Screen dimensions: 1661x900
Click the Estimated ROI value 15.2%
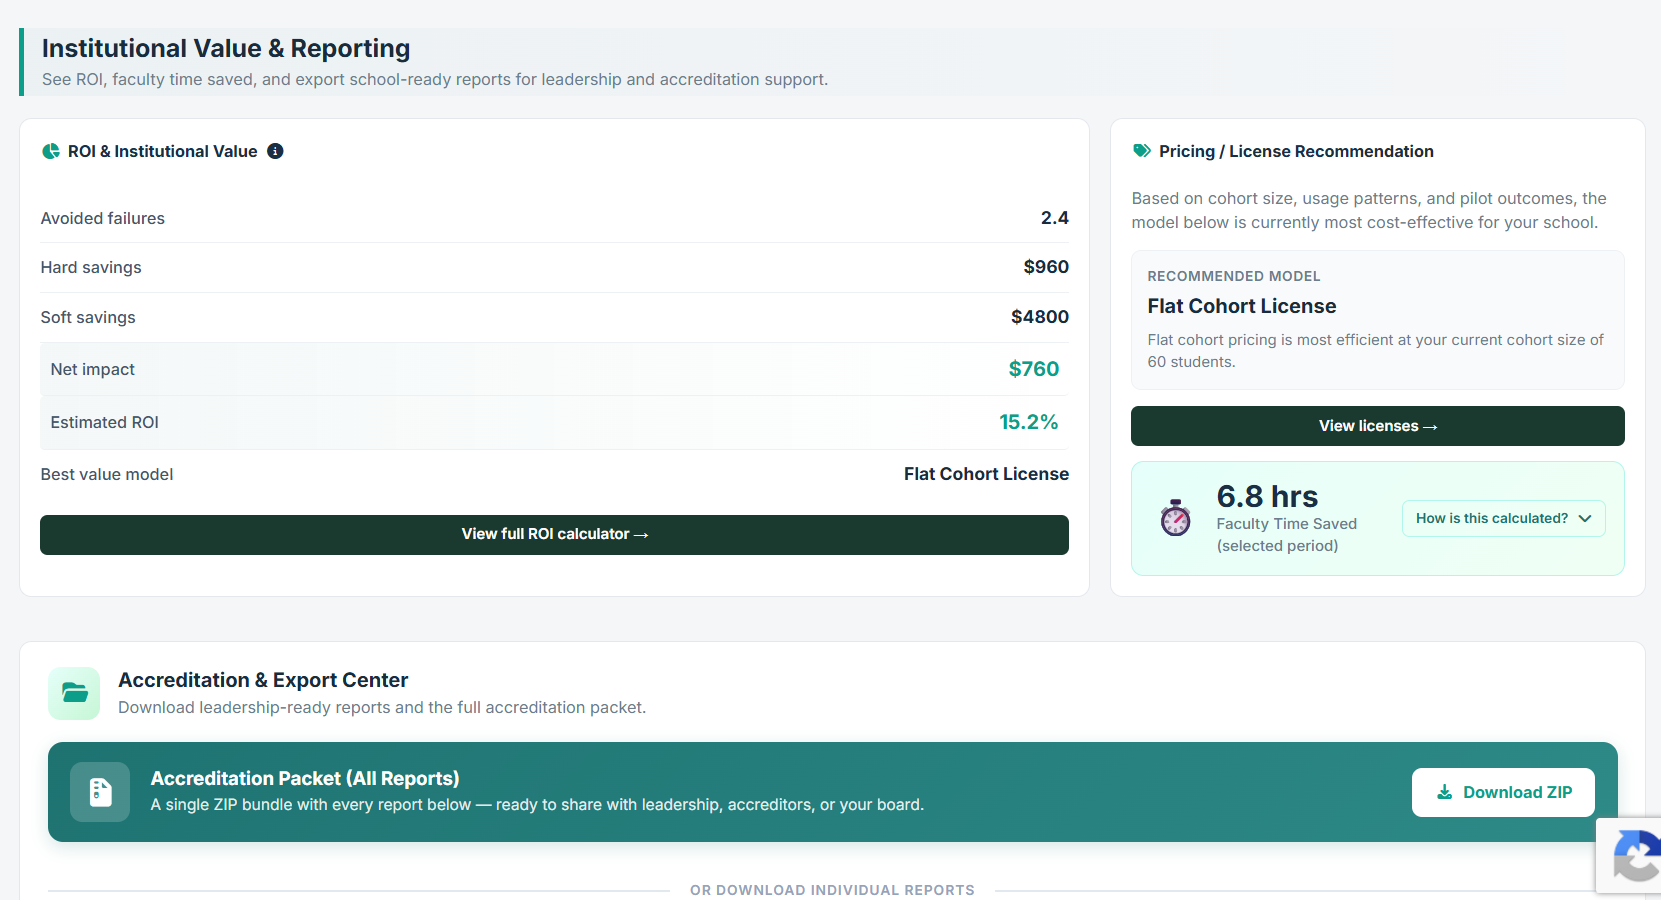click(x=1028, y=422)
